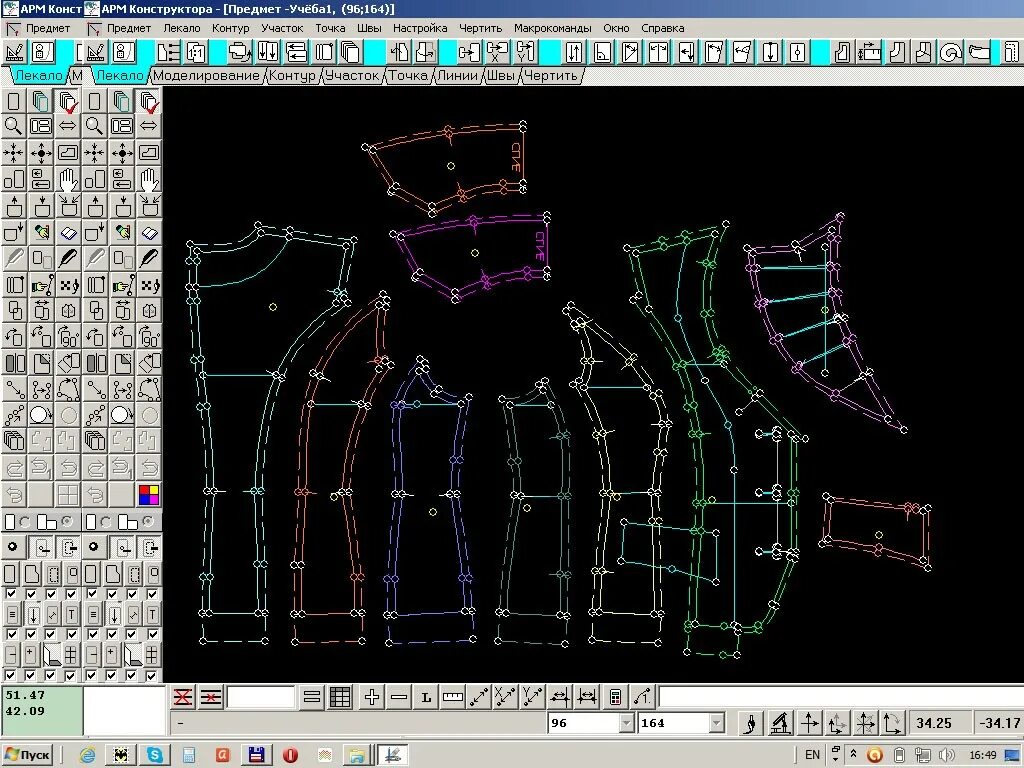Switch to the Моделирование tab
The width and height of the screenshot is (1024, 768).
point(206,76)
